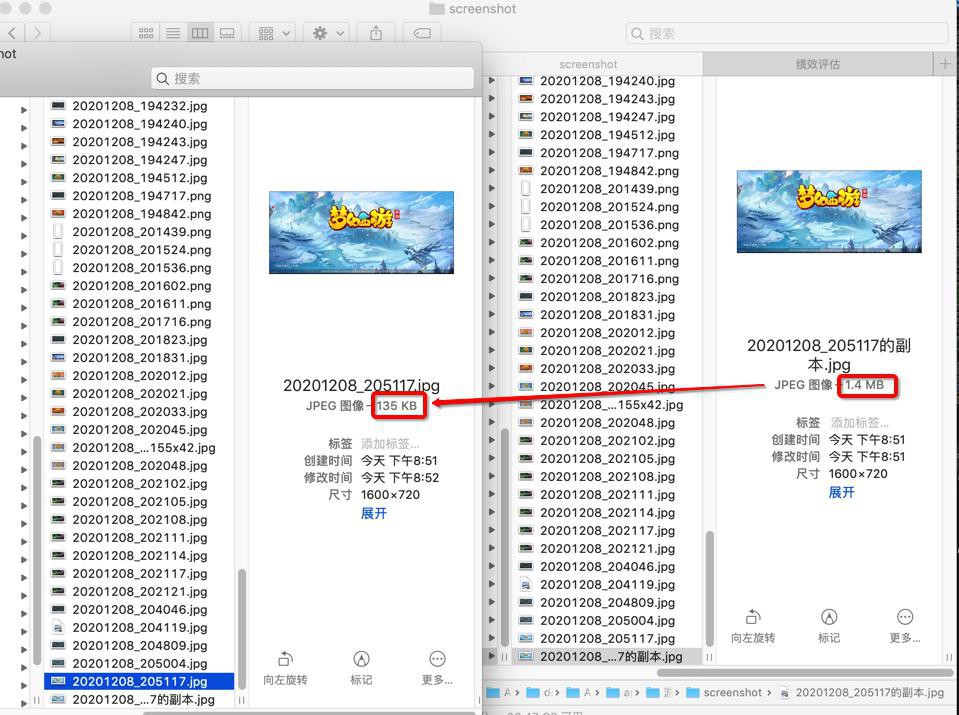The image size is (959, 715).
Task: Click the screenshot folder in the path bar
Action: pyautogui.click(x=724, y=693)
